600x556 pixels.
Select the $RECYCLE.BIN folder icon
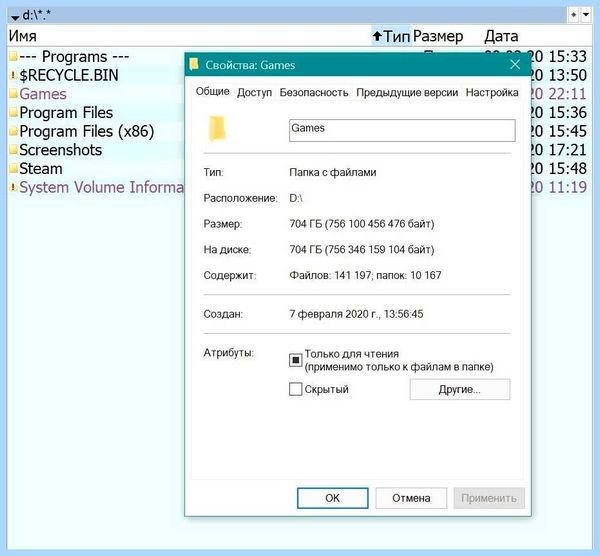13,75
